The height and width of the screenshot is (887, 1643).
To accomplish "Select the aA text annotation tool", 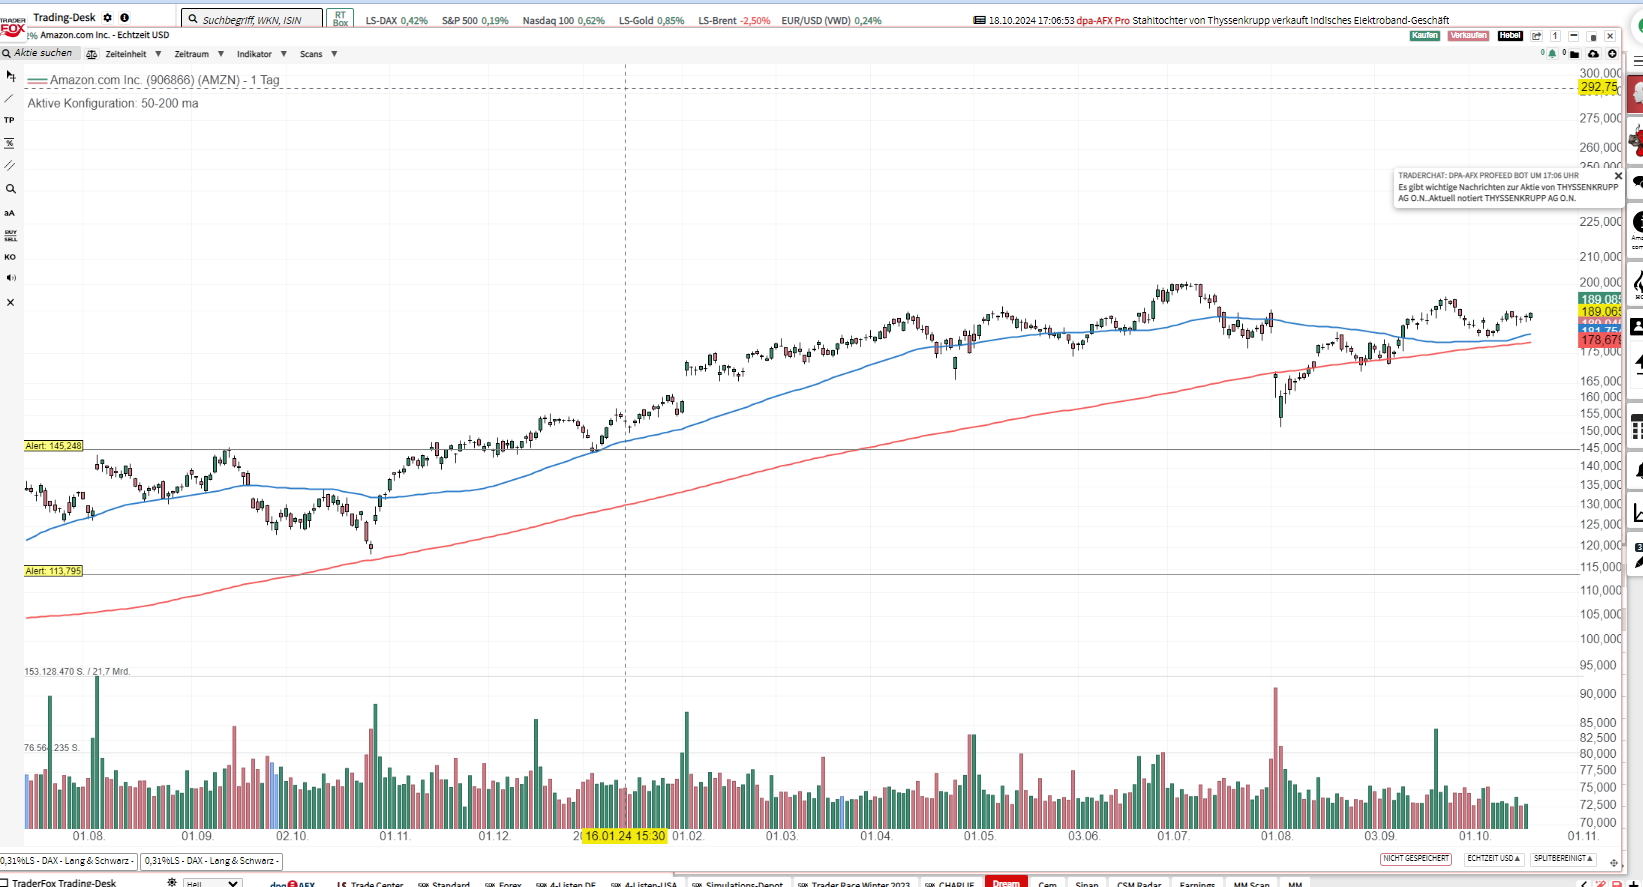I will point(9,213).
